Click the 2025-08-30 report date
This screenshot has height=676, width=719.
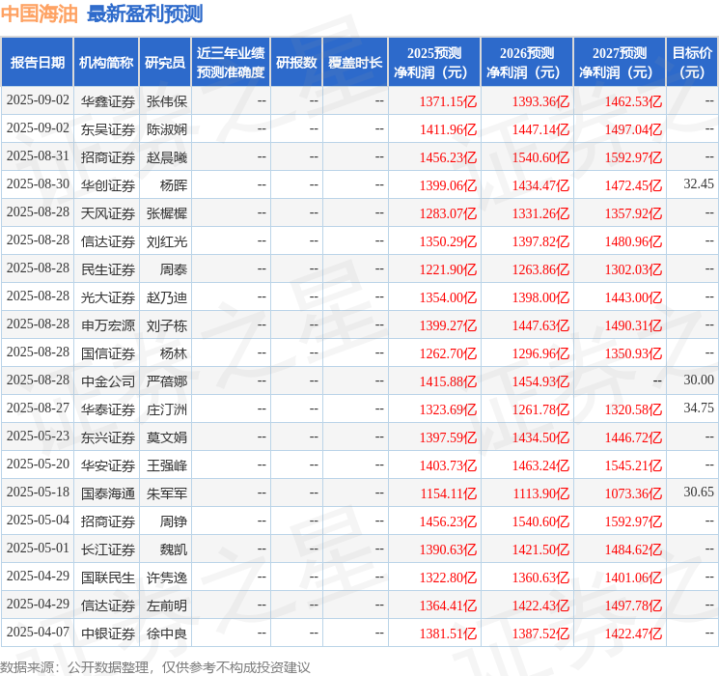click(38, 184)
